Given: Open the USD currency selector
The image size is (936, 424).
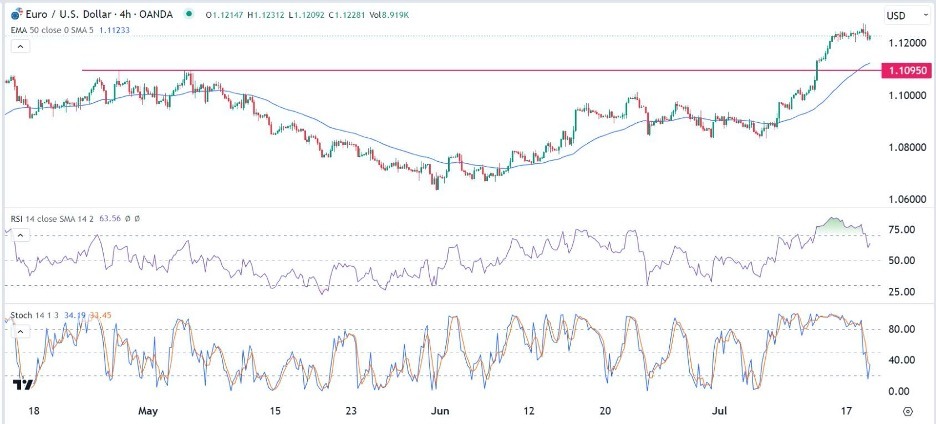Looking at the screenshot, I should pyautogui.click(x=895, y=16).
